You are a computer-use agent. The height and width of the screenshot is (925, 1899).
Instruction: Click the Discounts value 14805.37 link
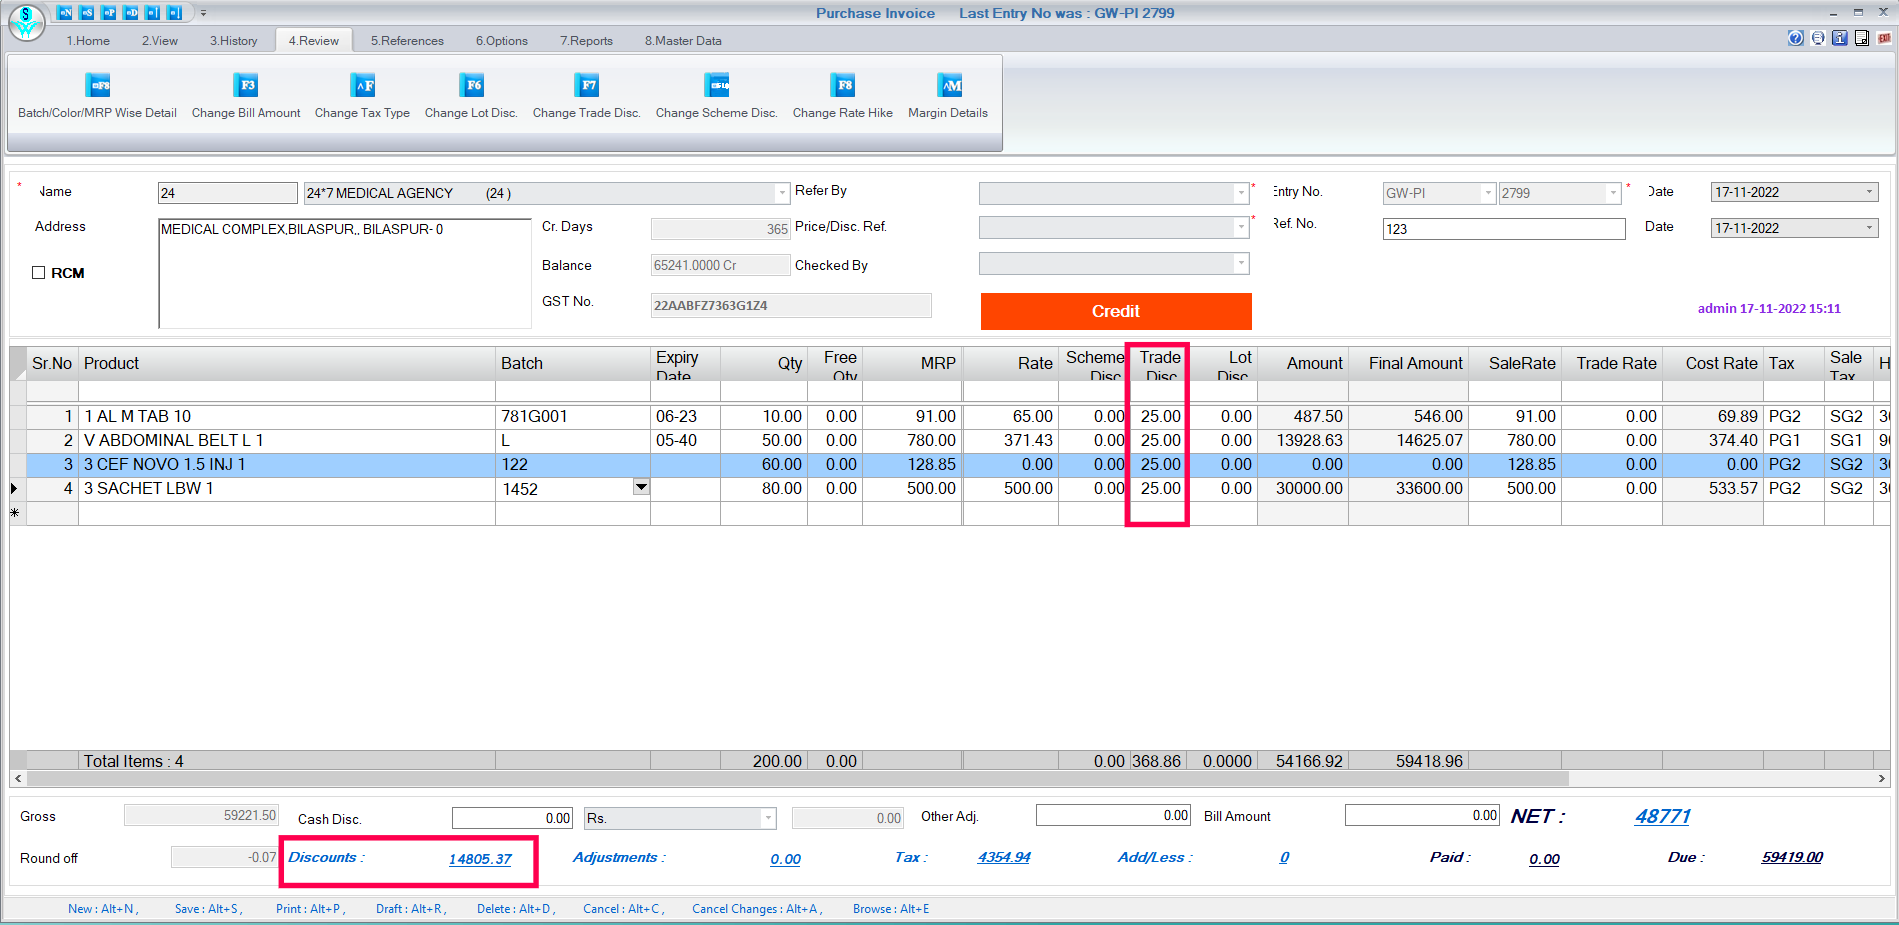480,859
